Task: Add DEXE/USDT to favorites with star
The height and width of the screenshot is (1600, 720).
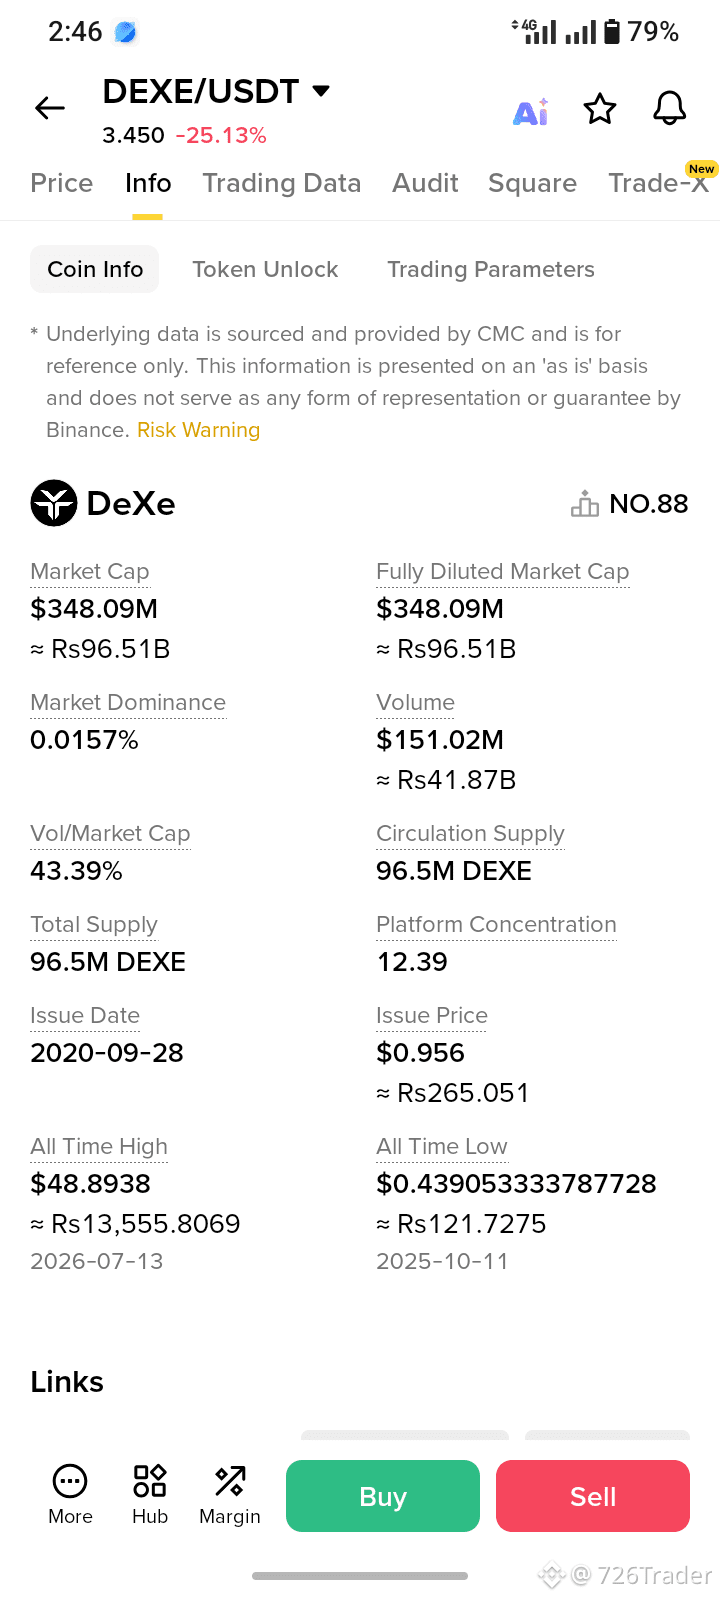Action: 600,109
